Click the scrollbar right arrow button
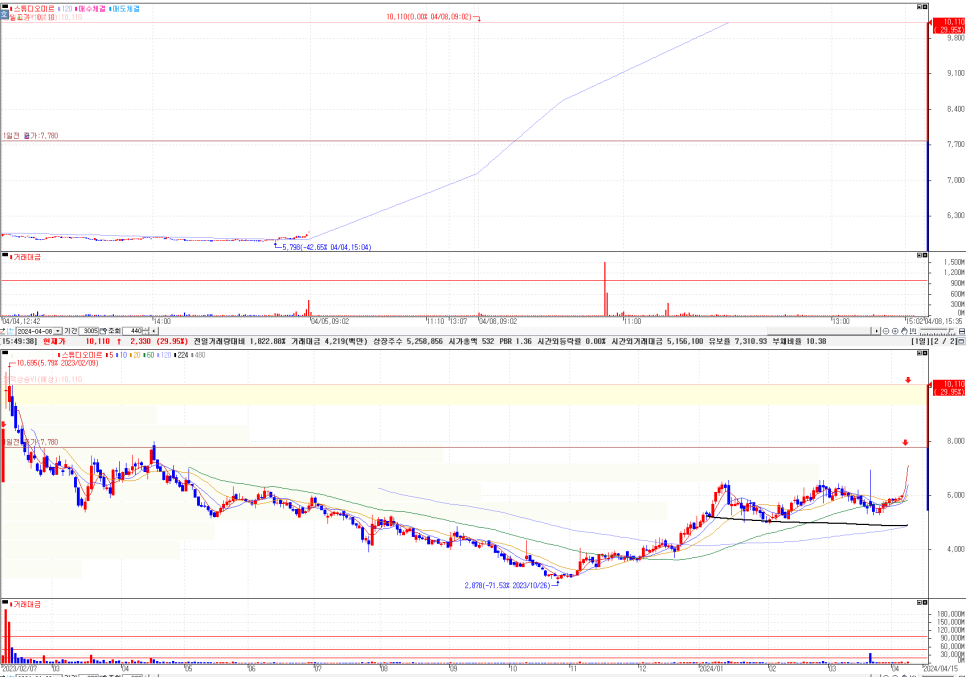This screenshot has width=966, height=677. [875, 331]
